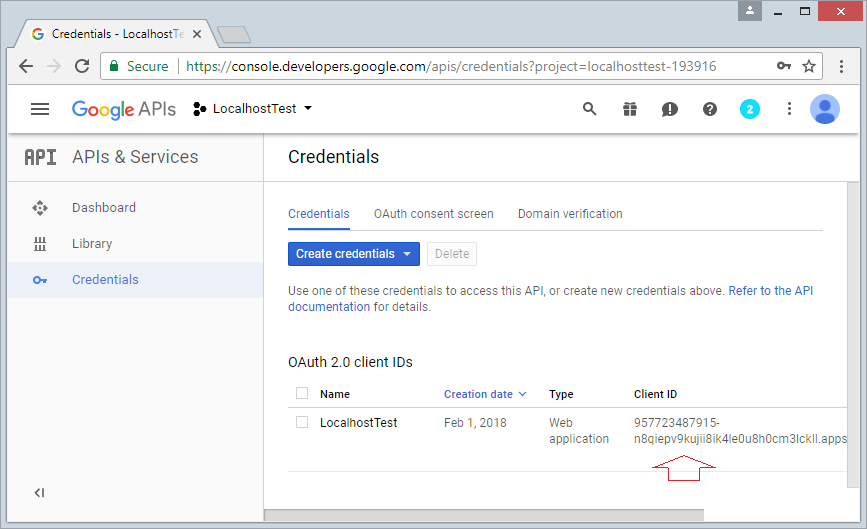Sort by the Creation date column
867x529 pixels.
tap(485, 394)
